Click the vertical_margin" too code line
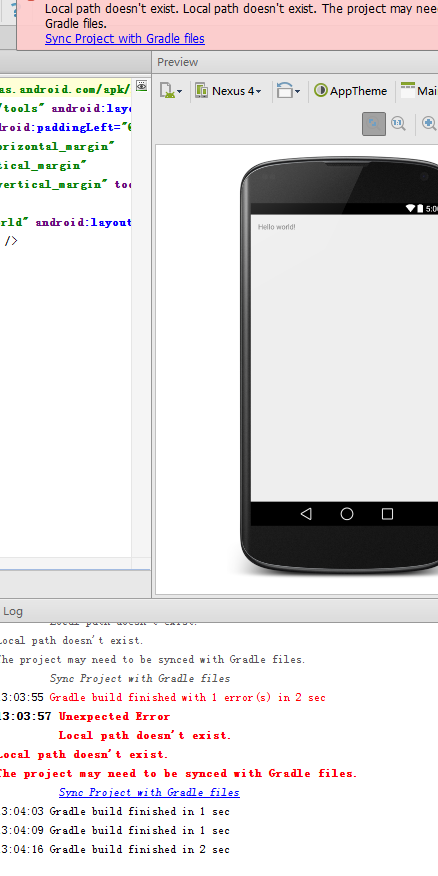 coord(65,184)
